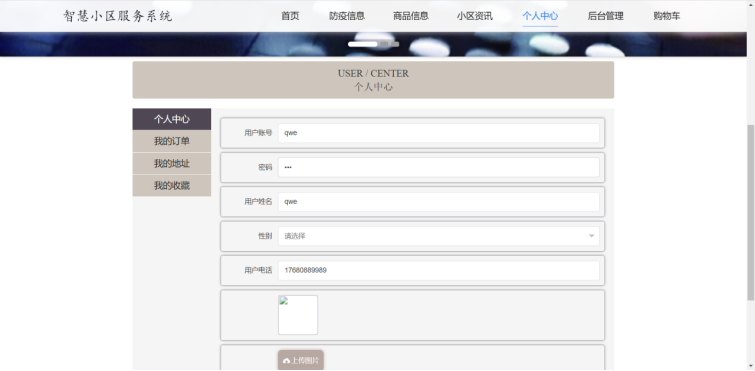
Task: Go to 防疫信息 page
Action: pyautogui.click(x=347, y=16)
